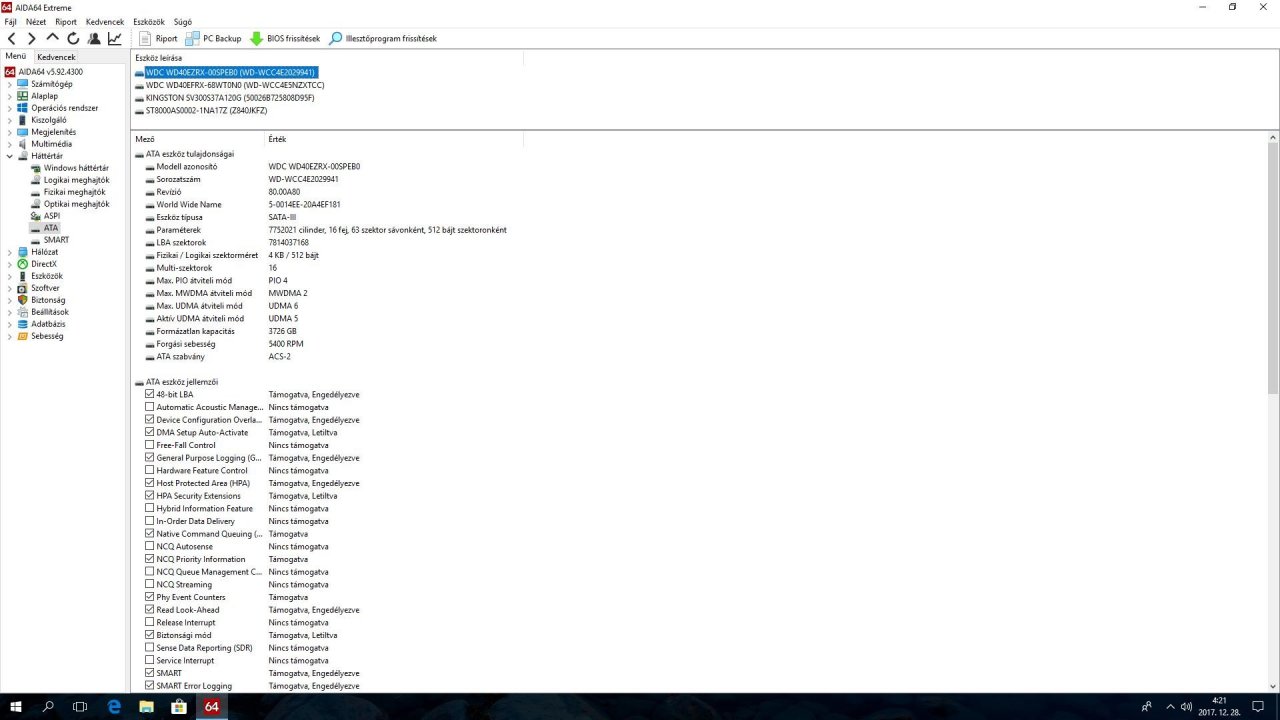The width and height of the screenshot is (1280, 720).
Task: Select the DirectX tree item
Action: [44, 264]
